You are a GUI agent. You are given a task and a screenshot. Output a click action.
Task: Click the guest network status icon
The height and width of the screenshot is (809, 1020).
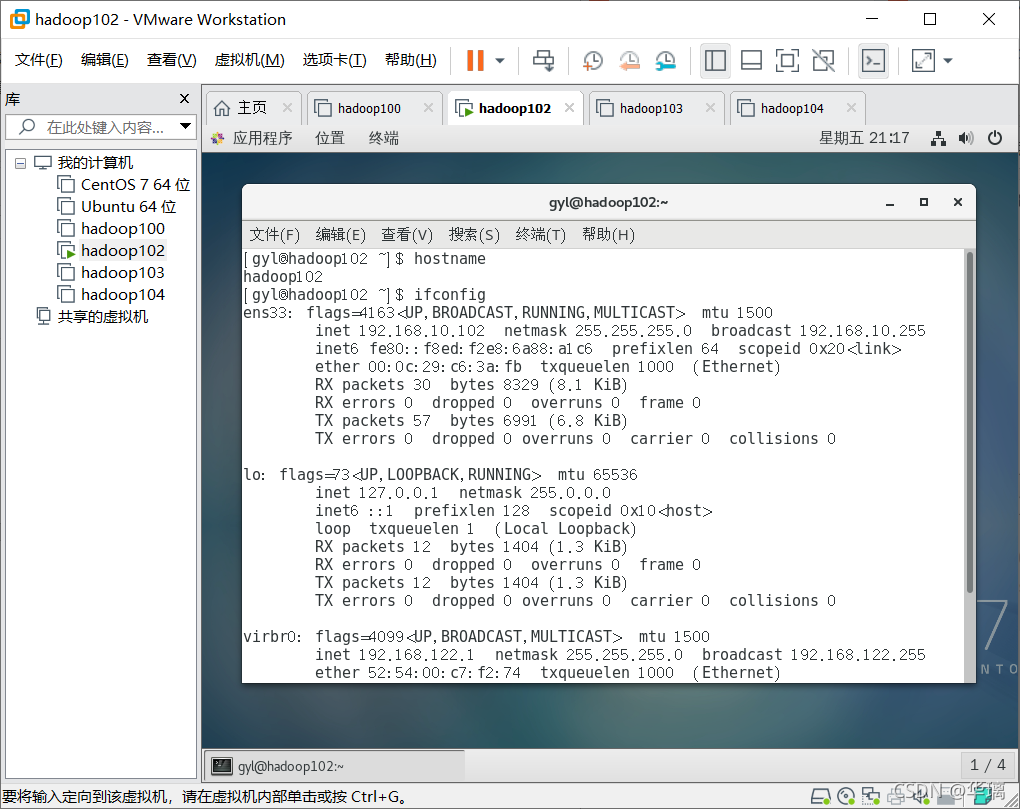pyautogui.click(x=938, y=138)
